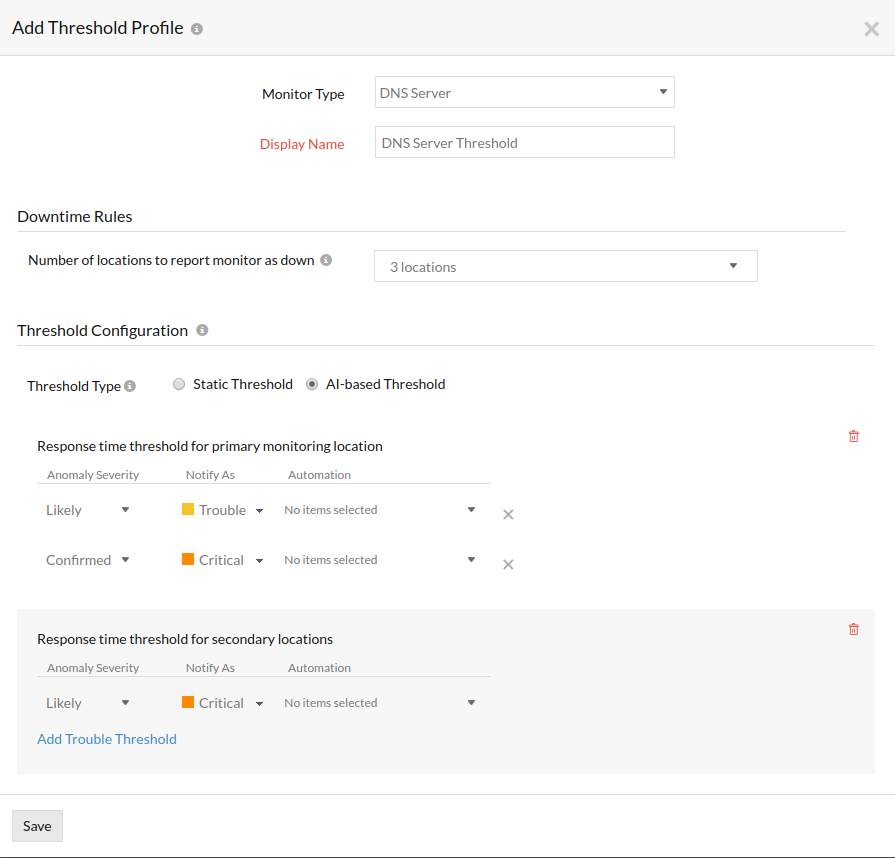Click the Save button
895x858 pixels.
[37, 826]
